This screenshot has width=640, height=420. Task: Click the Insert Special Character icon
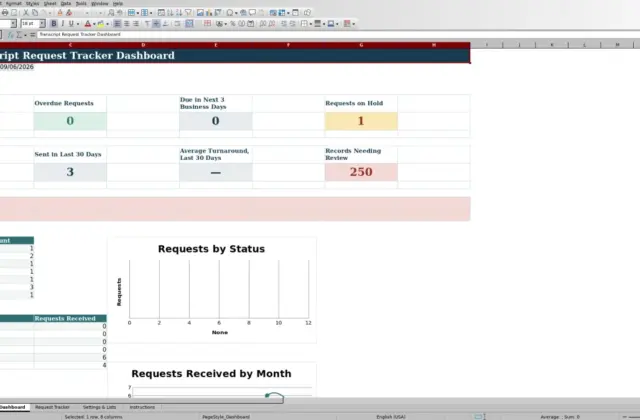point(230,12)
